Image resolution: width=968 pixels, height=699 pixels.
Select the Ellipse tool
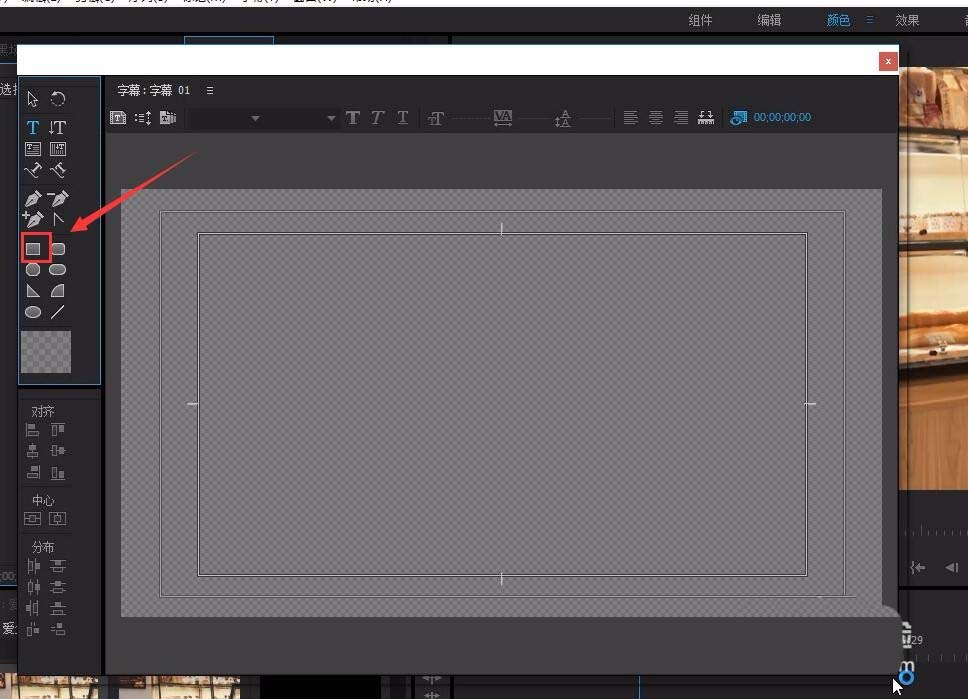(33, 312)
